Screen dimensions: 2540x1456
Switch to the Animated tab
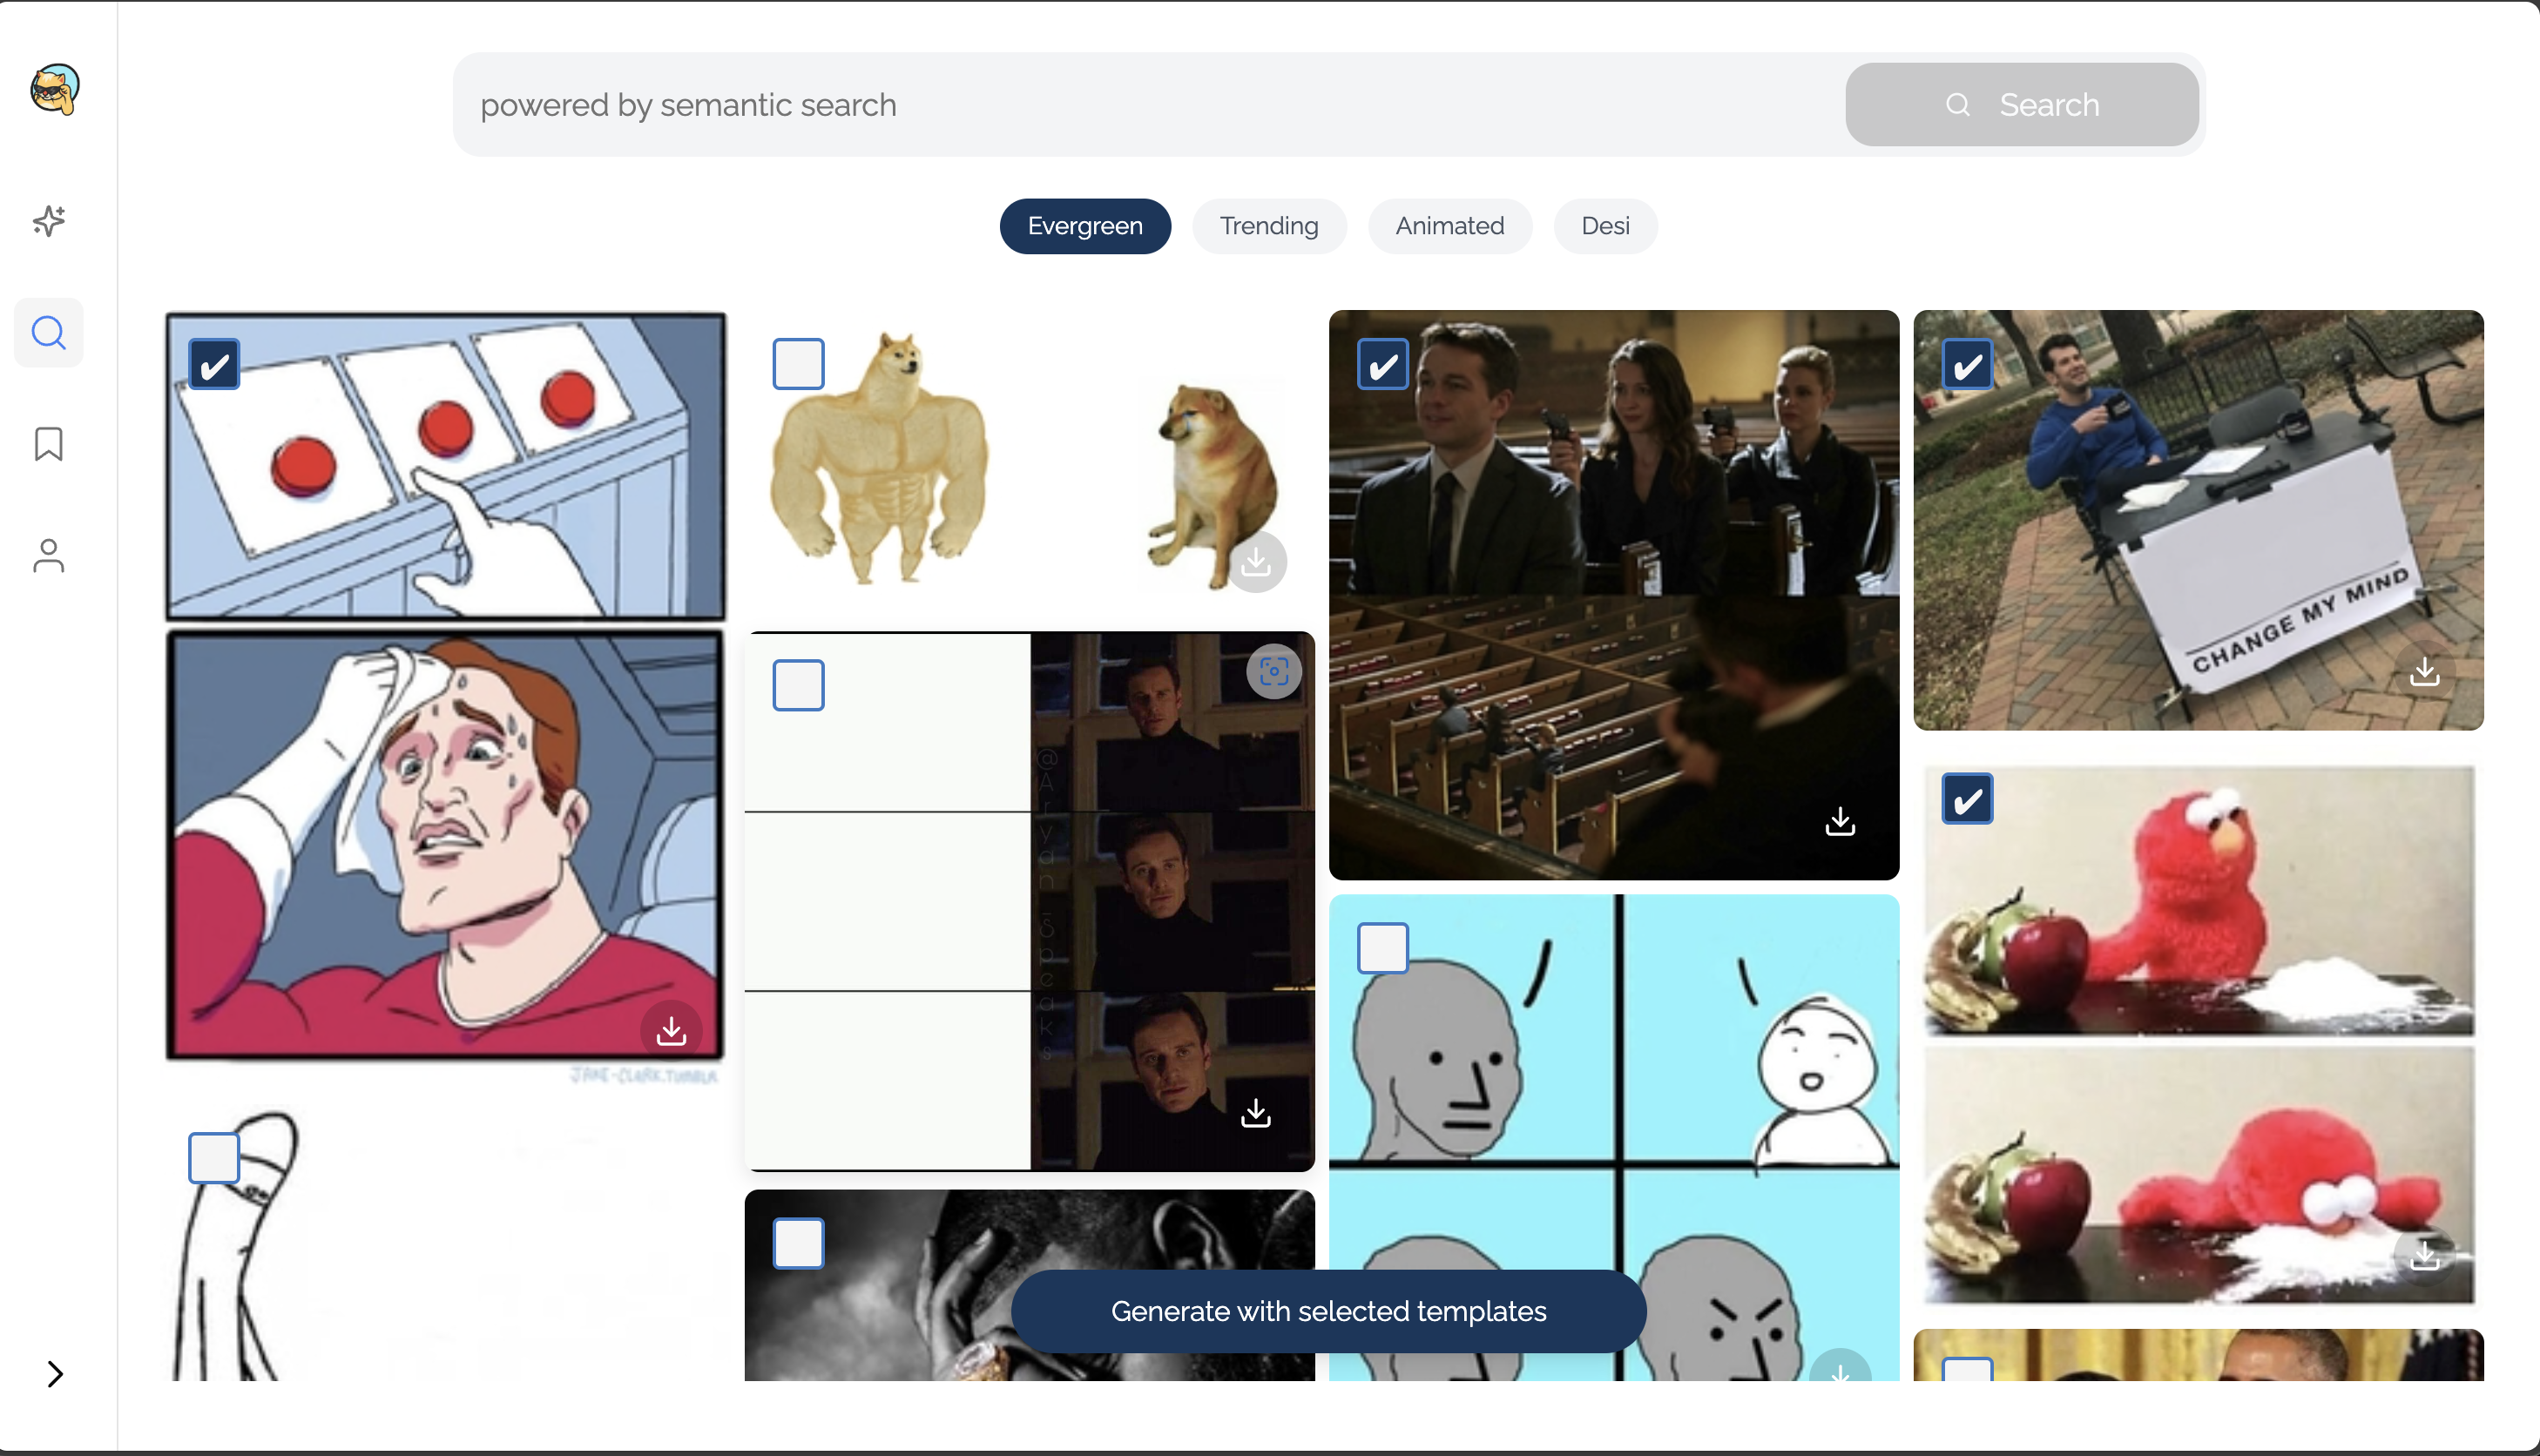1449,226
